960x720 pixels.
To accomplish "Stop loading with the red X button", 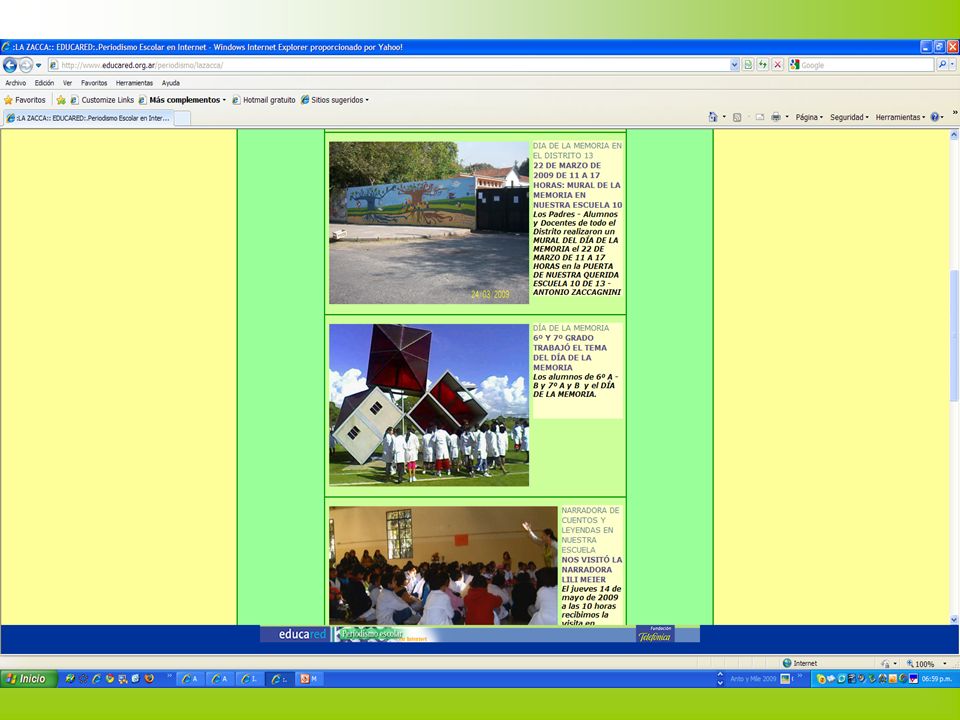I will (778, 65).
